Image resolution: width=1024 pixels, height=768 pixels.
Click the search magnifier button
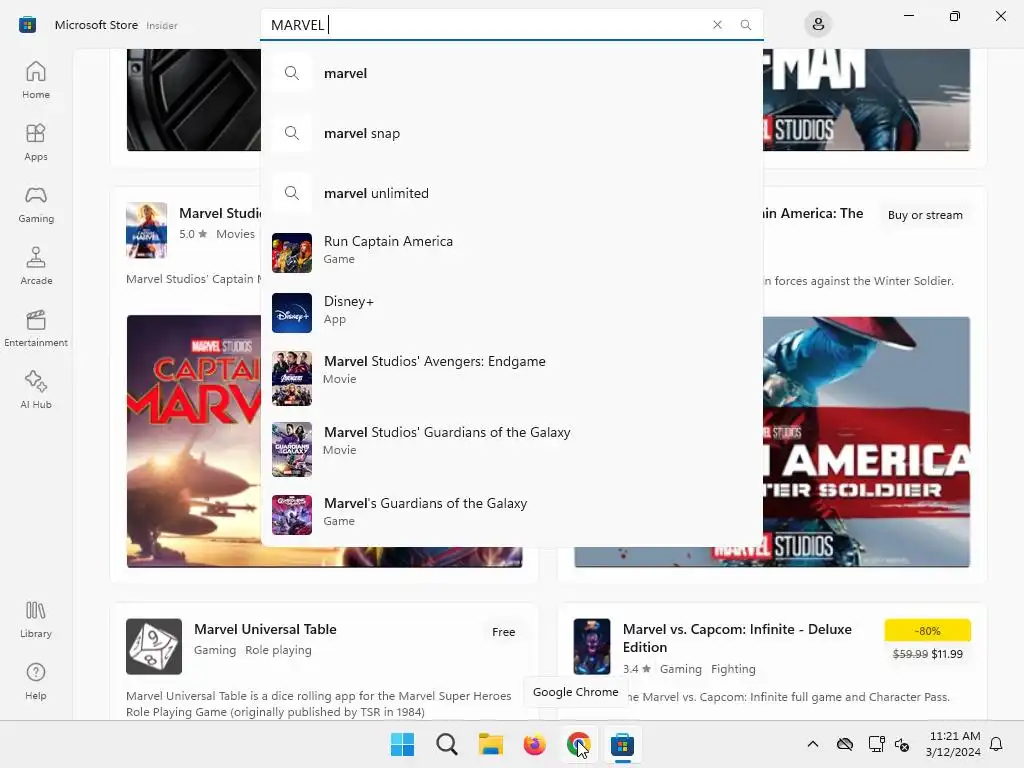point(746,25)
